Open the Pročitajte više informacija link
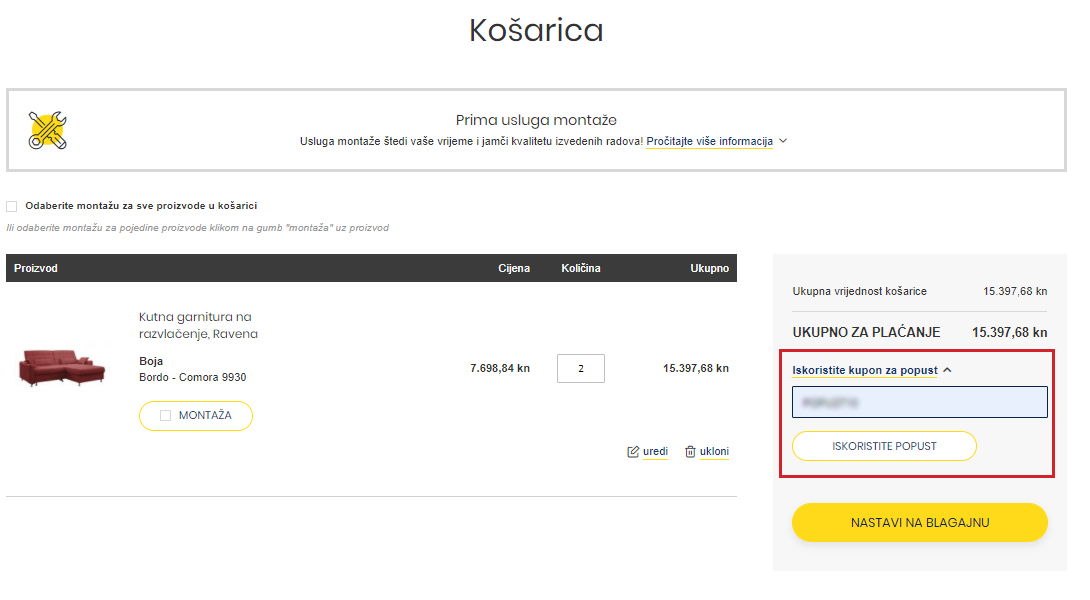Screen dimensions: 1090x600 click(x=709, y=141)
